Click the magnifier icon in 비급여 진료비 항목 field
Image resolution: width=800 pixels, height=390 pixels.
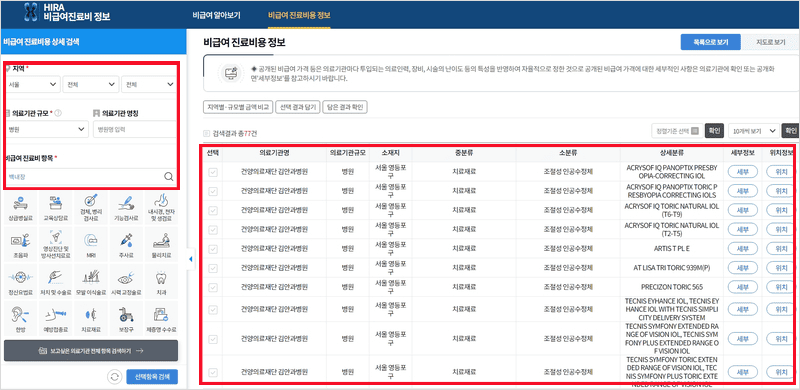point(168,177)
